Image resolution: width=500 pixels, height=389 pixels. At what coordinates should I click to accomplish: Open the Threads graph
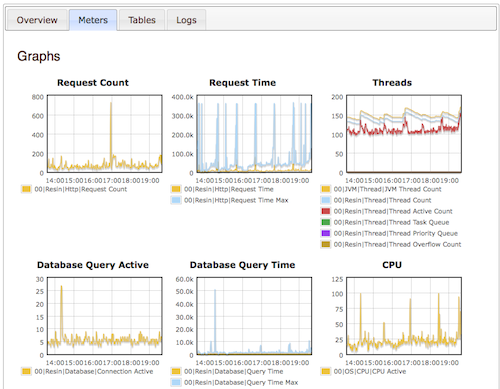point(404,134)
